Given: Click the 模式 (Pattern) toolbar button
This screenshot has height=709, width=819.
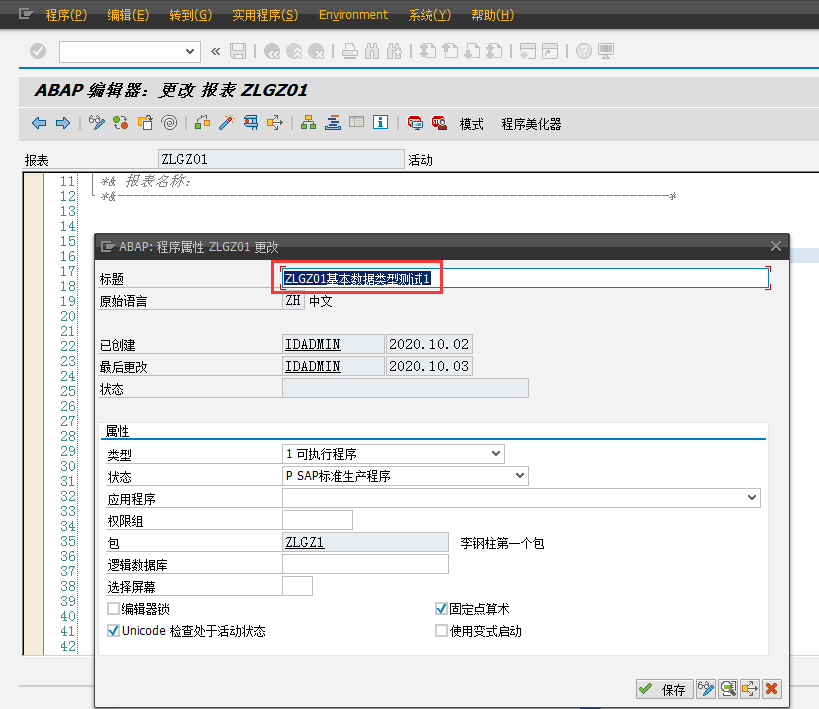Looking at the screenshot, I should (x=470, y=123).
